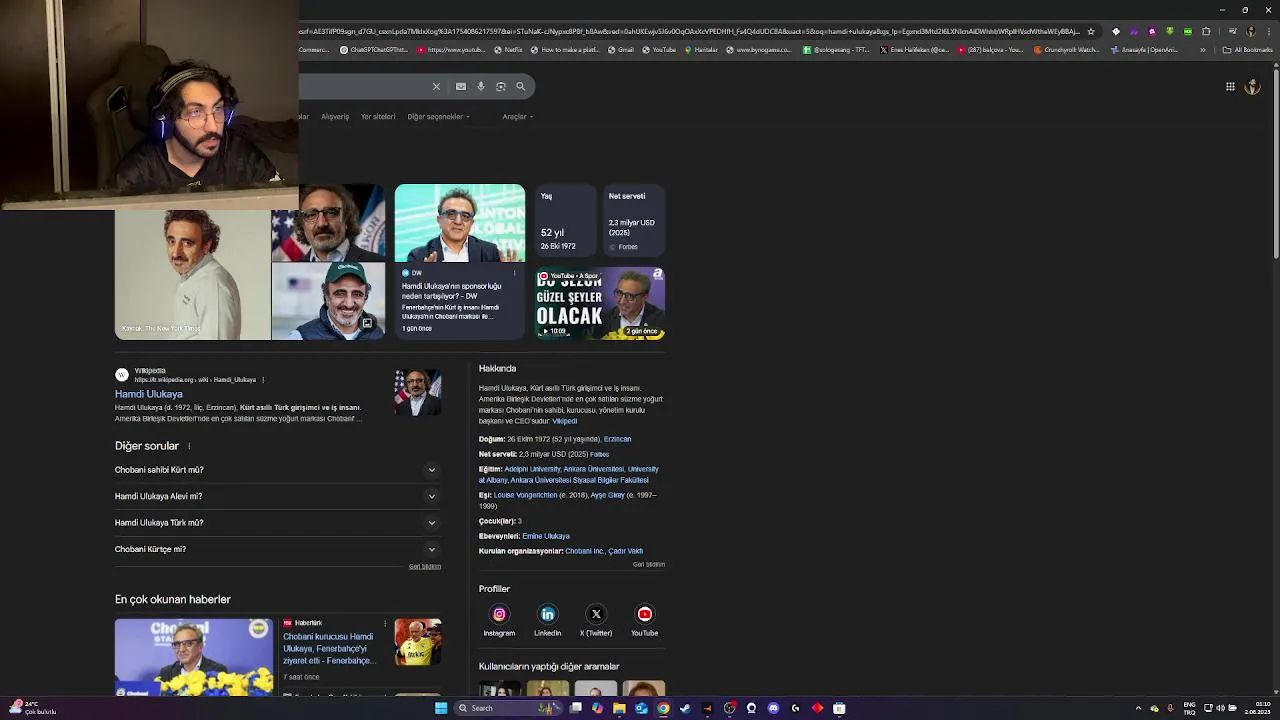Viewport: 1280px width, 720px height.
Task: Open the Chobani Inc. organization link
Action: pyautogui.click(x=585, y=551)
